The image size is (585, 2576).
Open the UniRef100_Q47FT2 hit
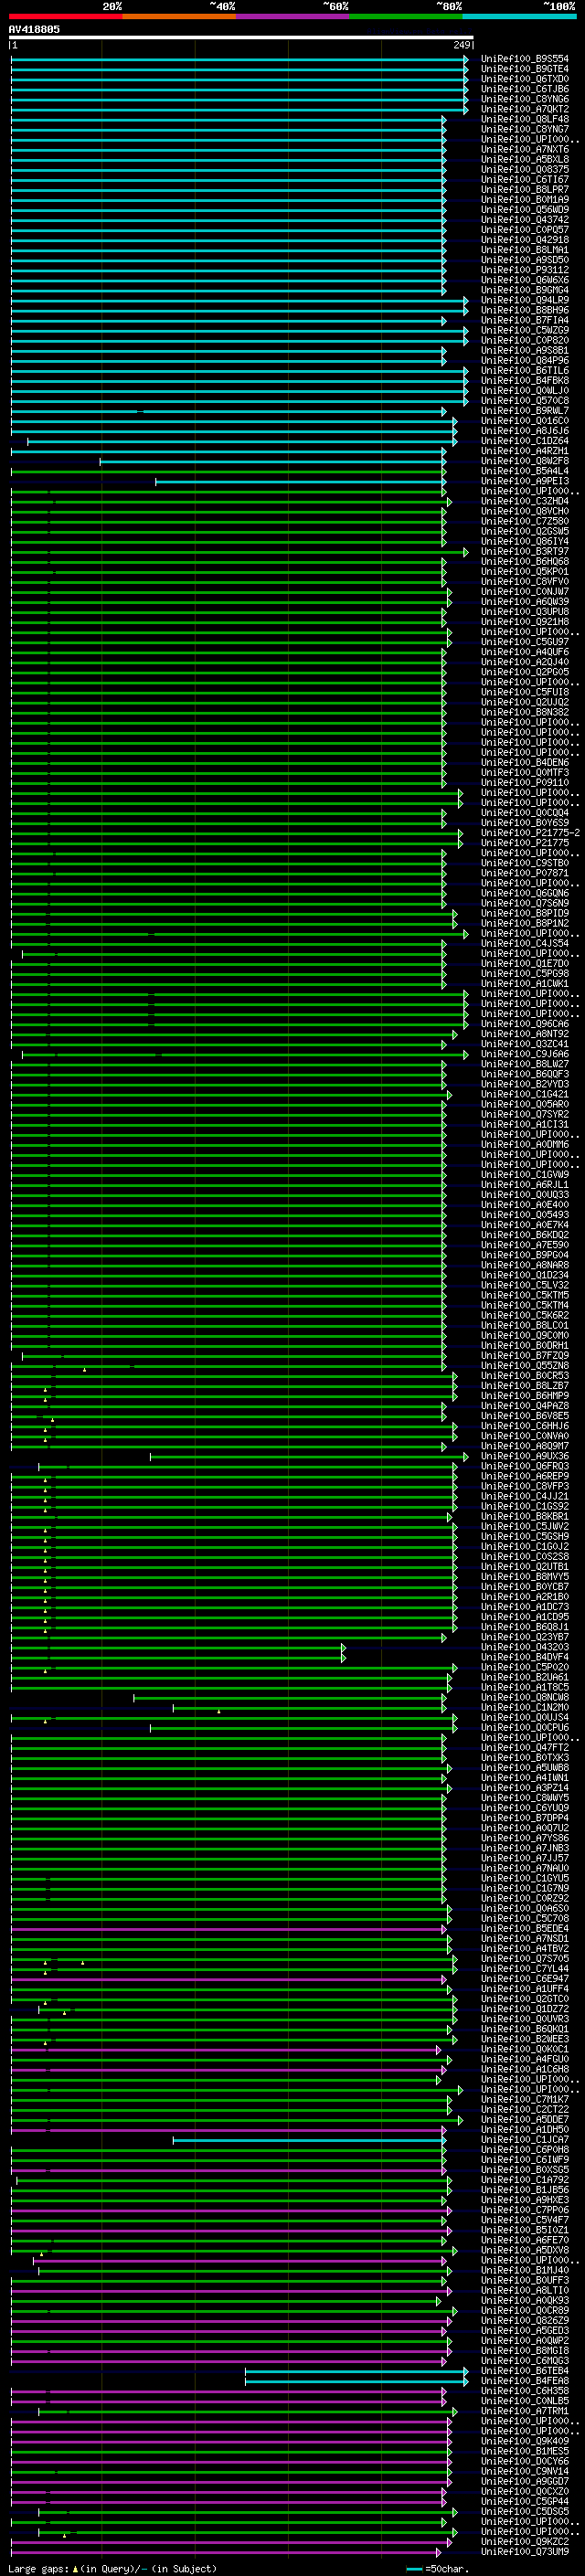coord(525,1748)
